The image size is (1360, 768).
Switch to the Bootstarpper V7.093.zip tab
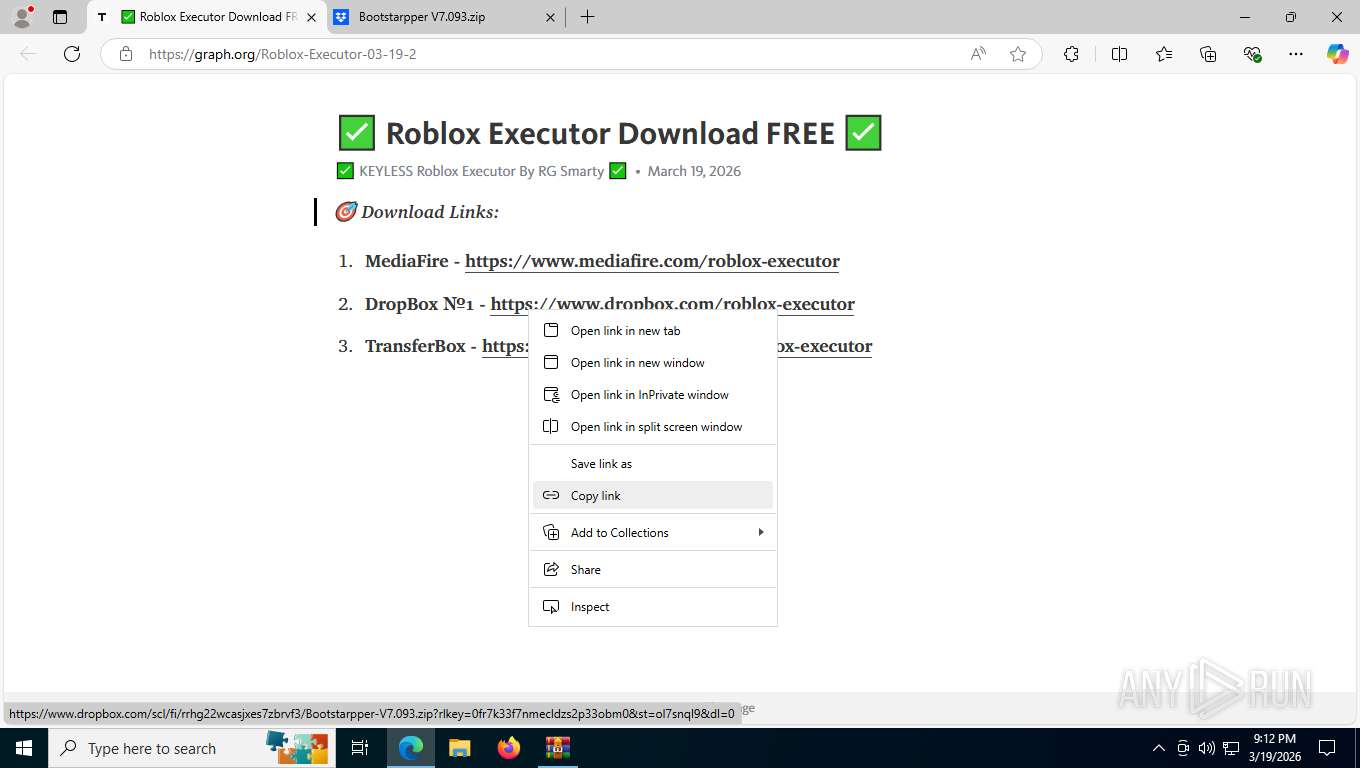tap(446, 17)
